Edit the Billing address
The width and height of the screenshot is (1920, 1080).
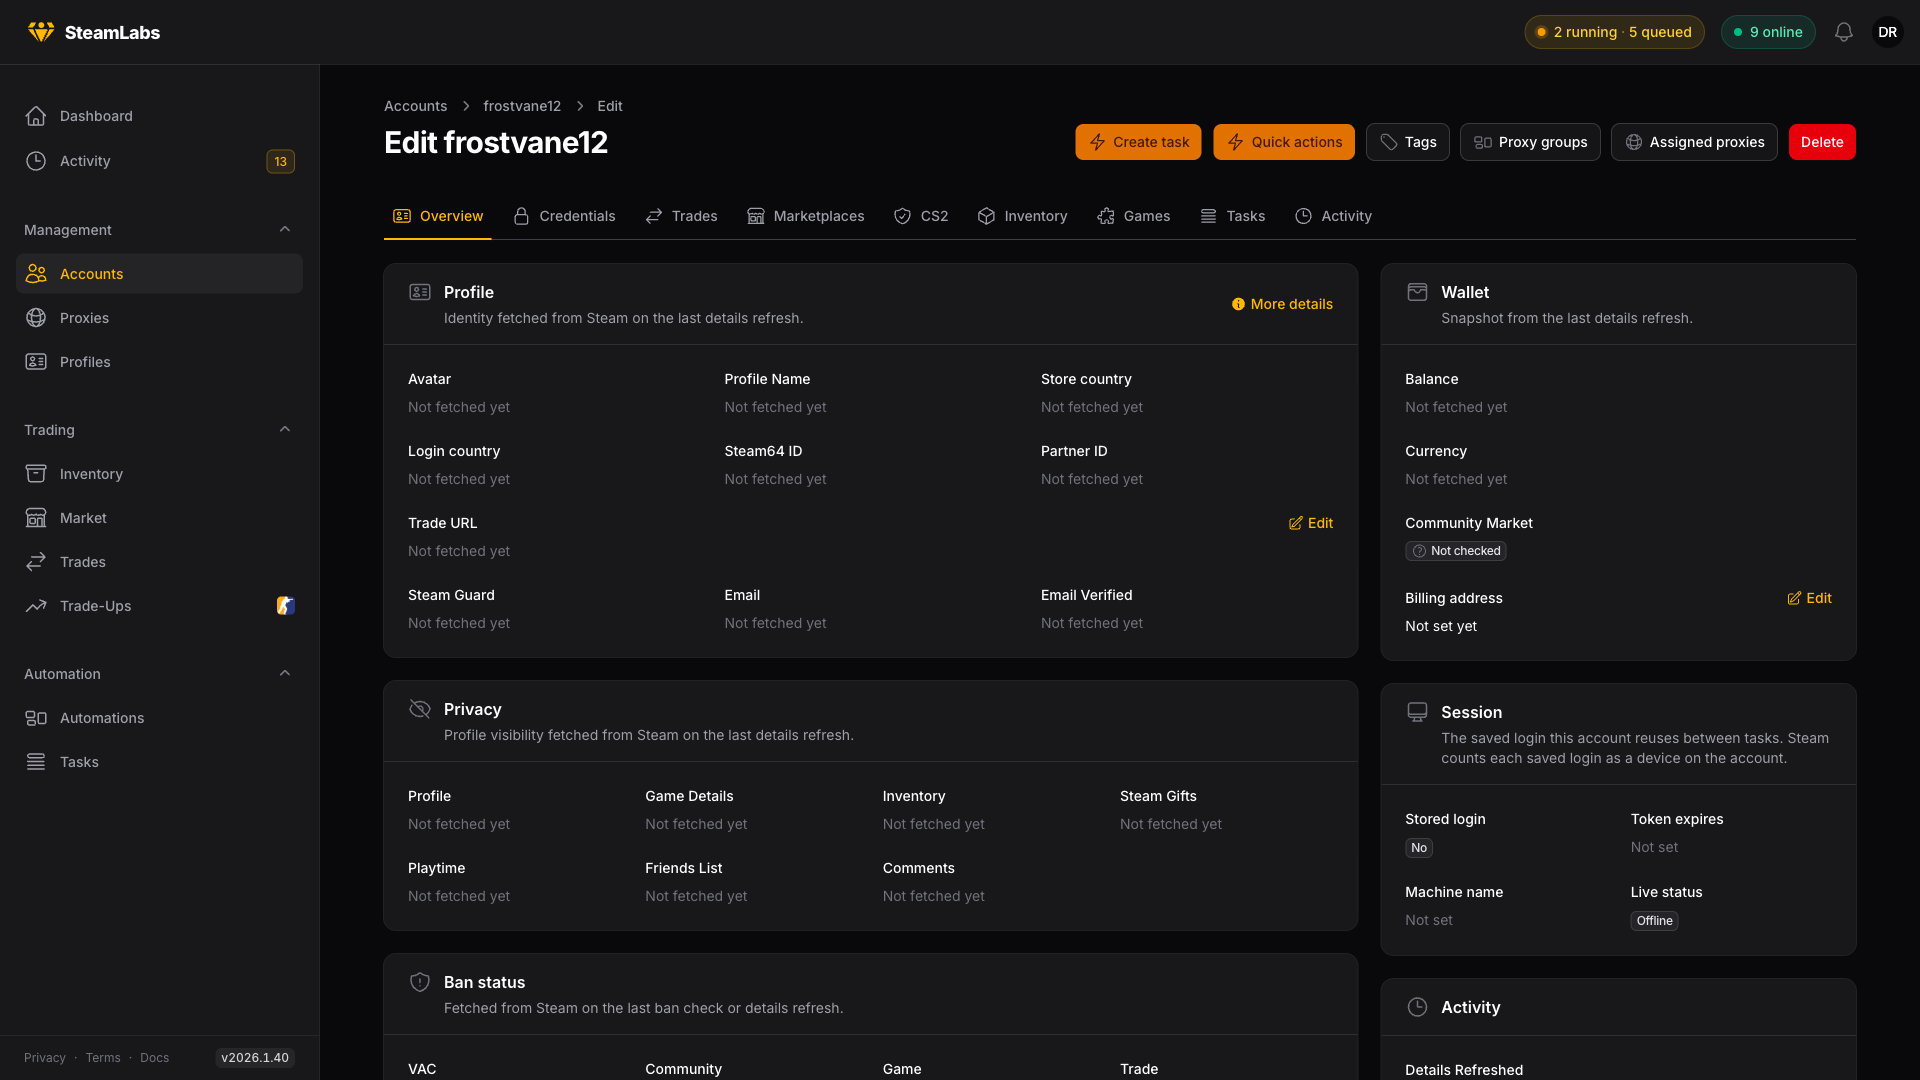point(1810,598)
